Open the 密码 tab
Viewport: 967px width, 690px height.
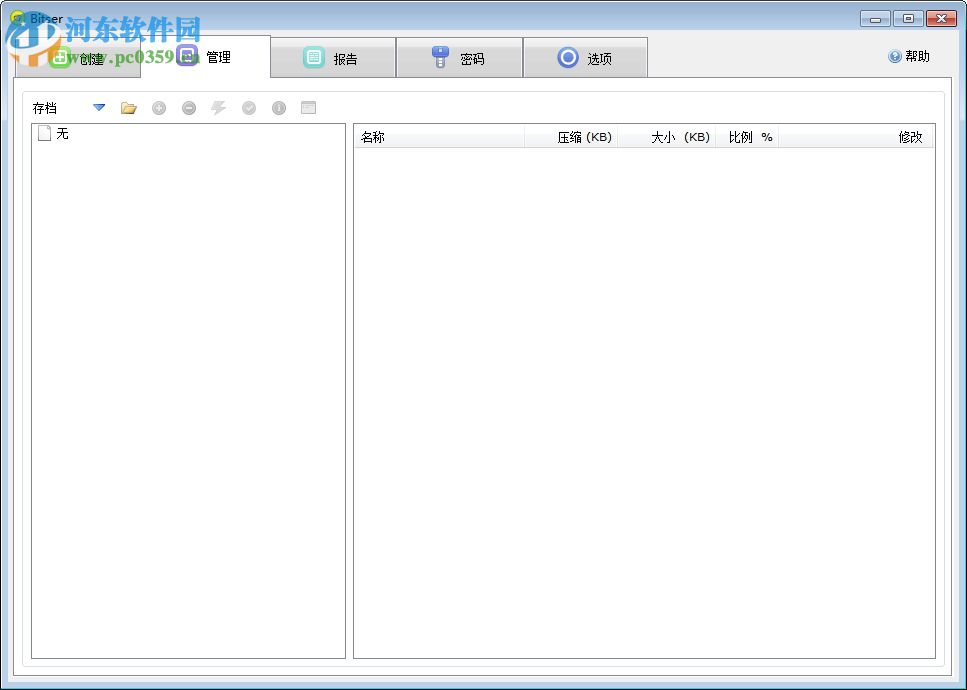tap(459, 57)
